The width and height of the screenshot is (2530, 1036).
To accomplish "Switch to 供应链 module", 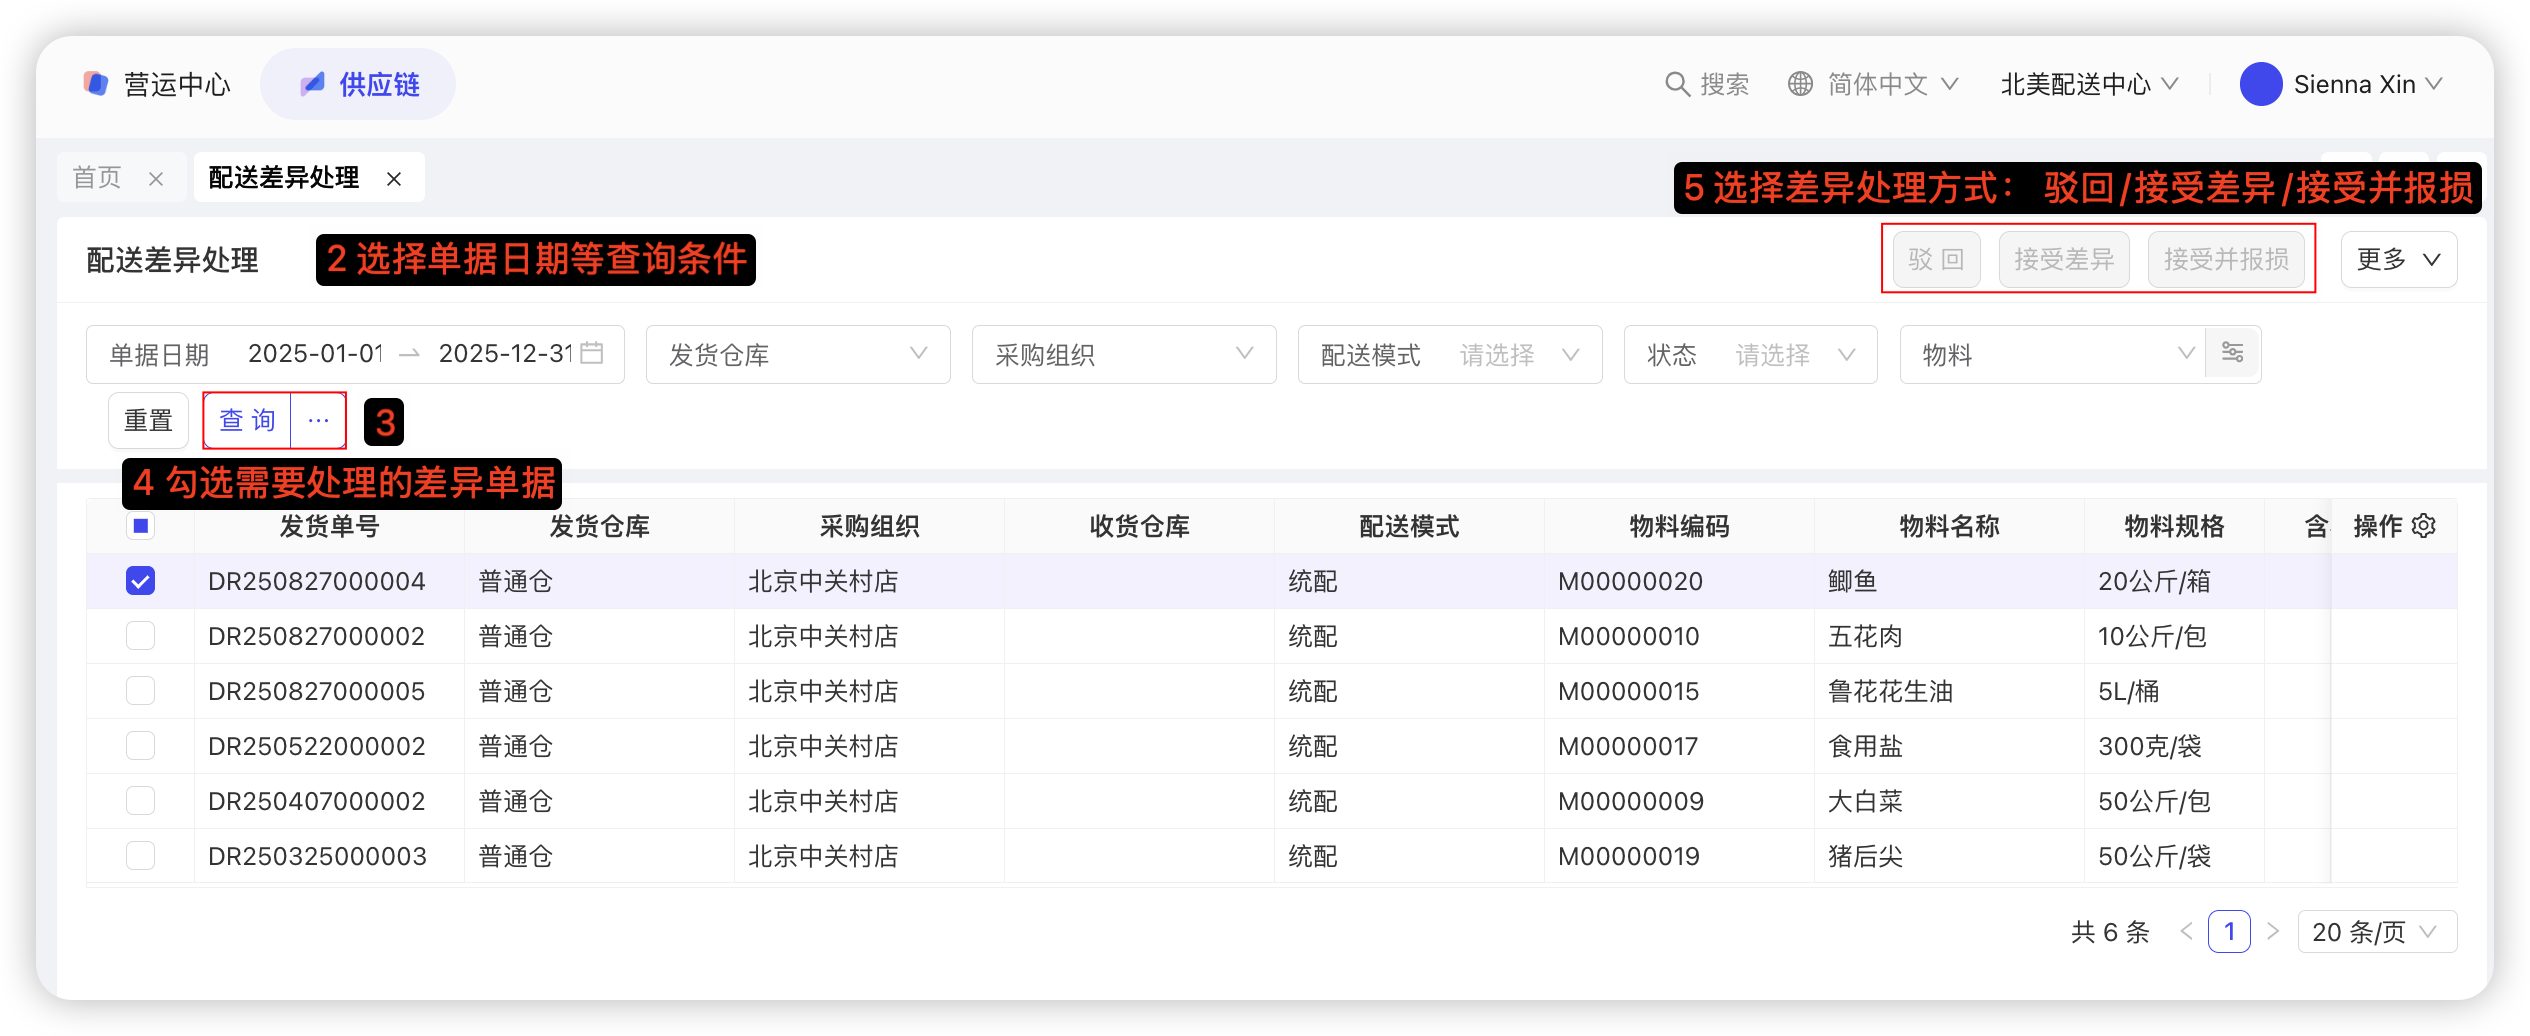I will 358,84.
